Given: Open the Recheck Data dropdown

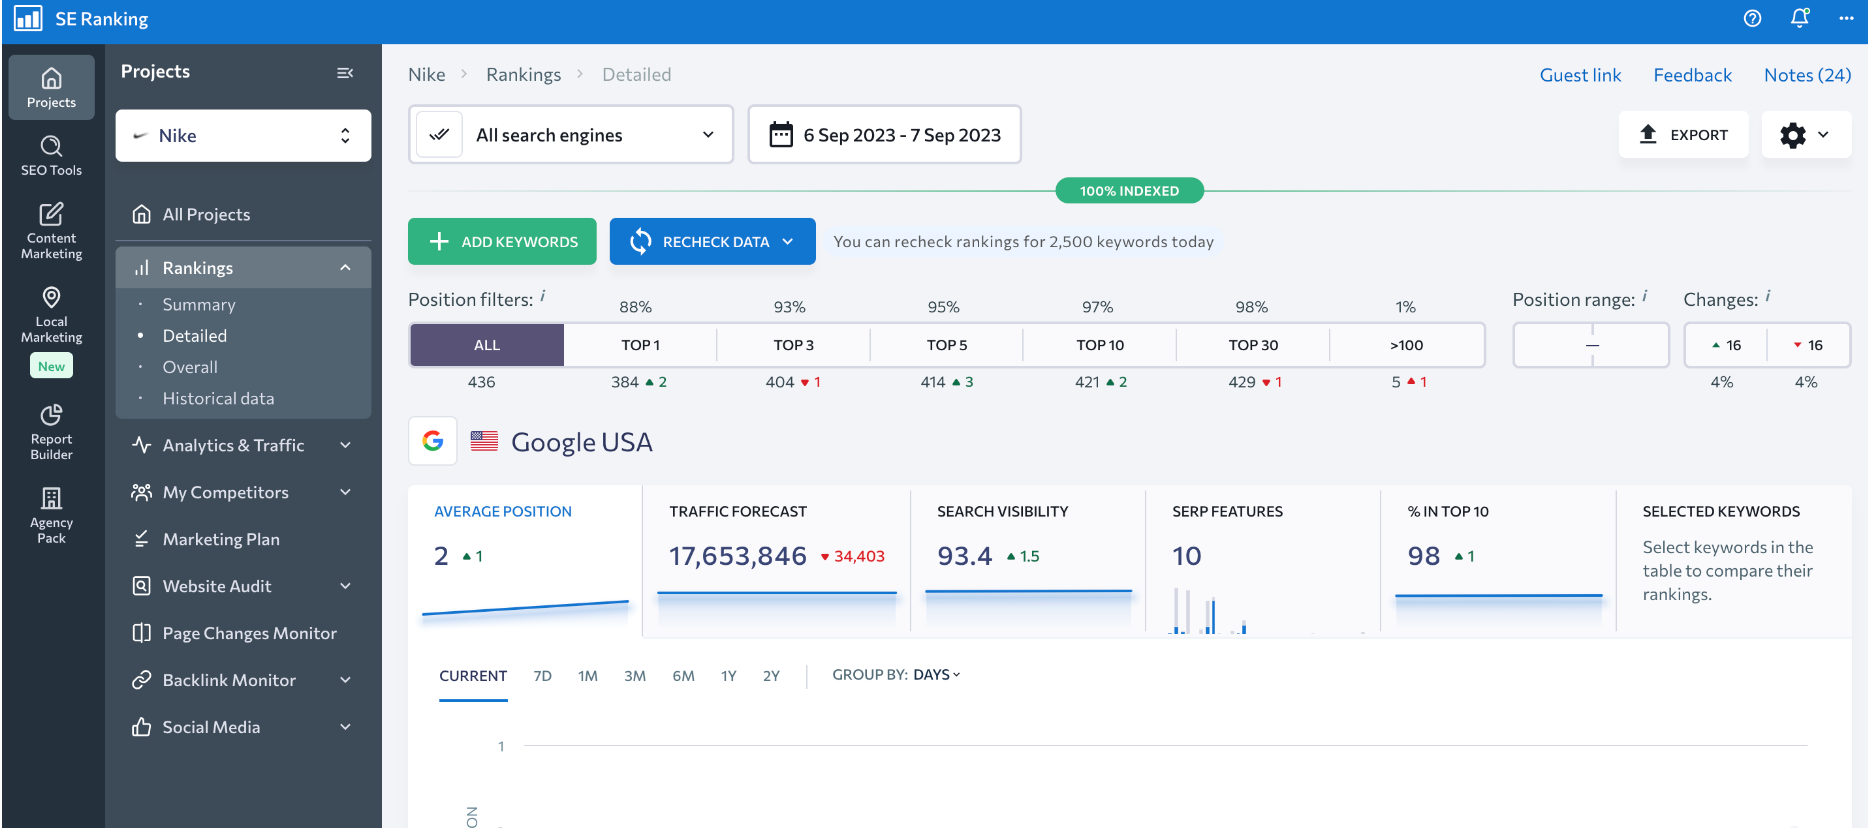Looking at the screenshot, I should tap(713, 241).
